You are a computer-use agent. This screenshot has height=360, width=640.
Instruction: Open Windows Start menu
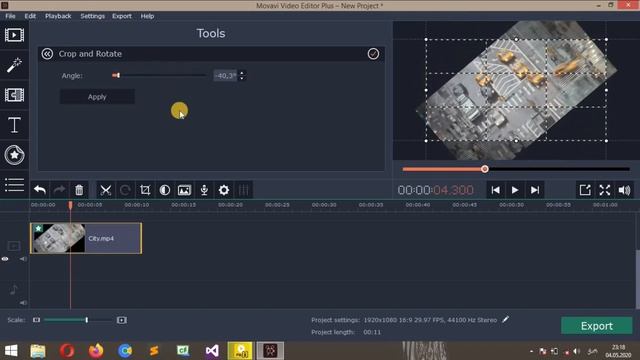tap(11, 351)
